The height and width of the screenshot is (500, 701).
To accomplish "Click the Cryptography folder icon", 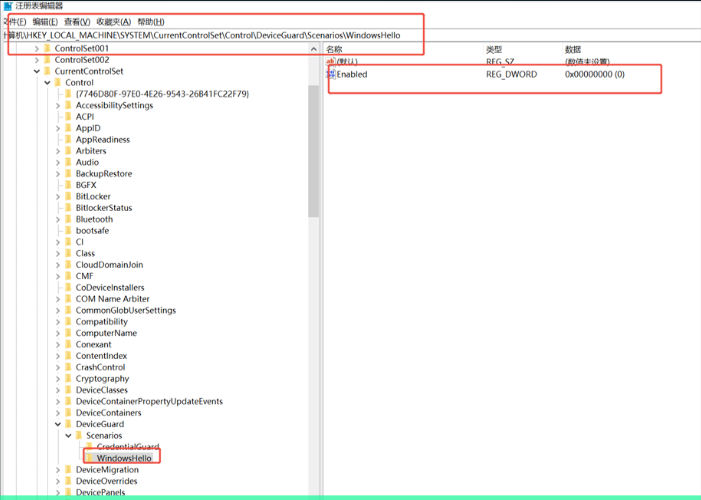I will (x=68, y=379).
